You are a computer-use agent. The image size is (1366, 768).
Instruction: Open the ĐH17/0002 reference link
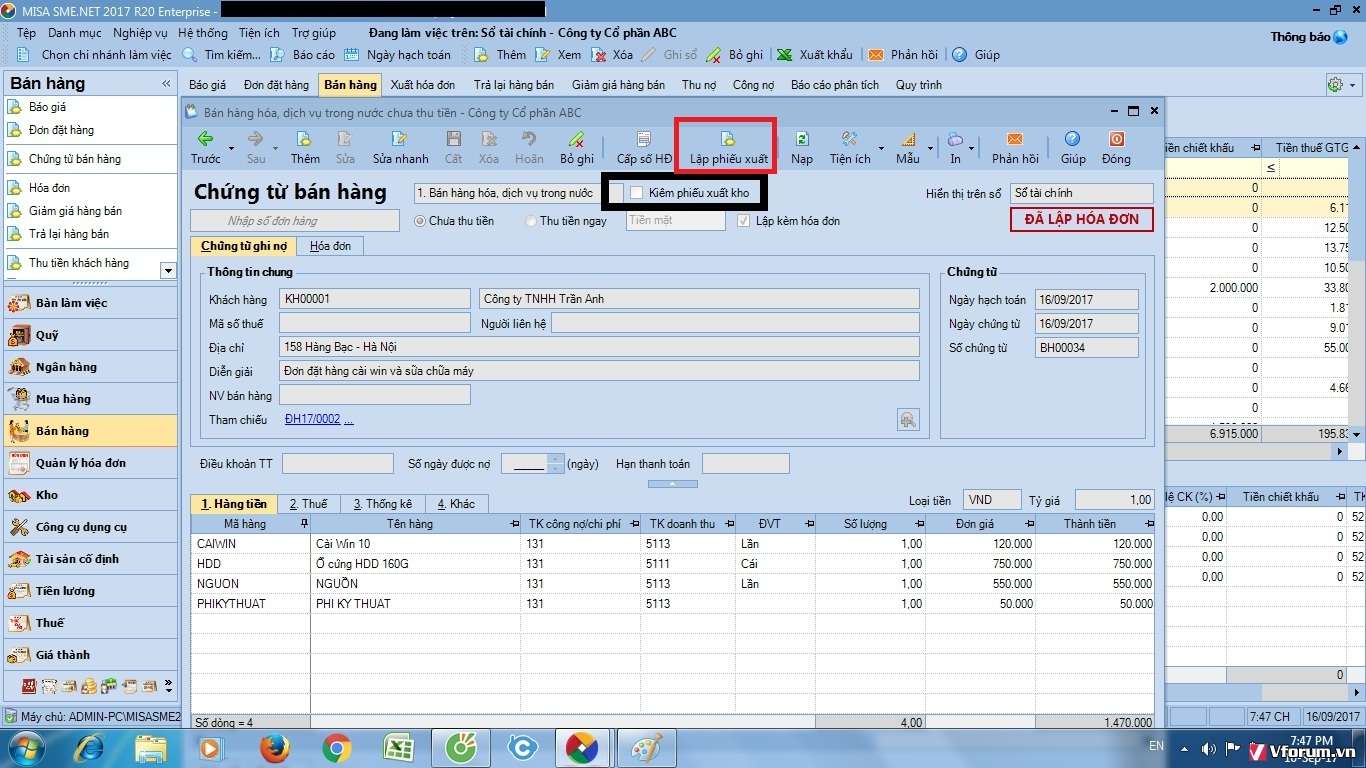pos(312,420)
